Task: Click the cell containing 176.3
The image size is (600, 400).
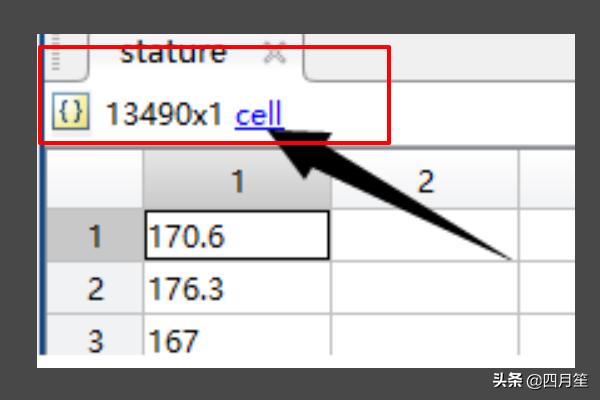Action: coord(237,289)
